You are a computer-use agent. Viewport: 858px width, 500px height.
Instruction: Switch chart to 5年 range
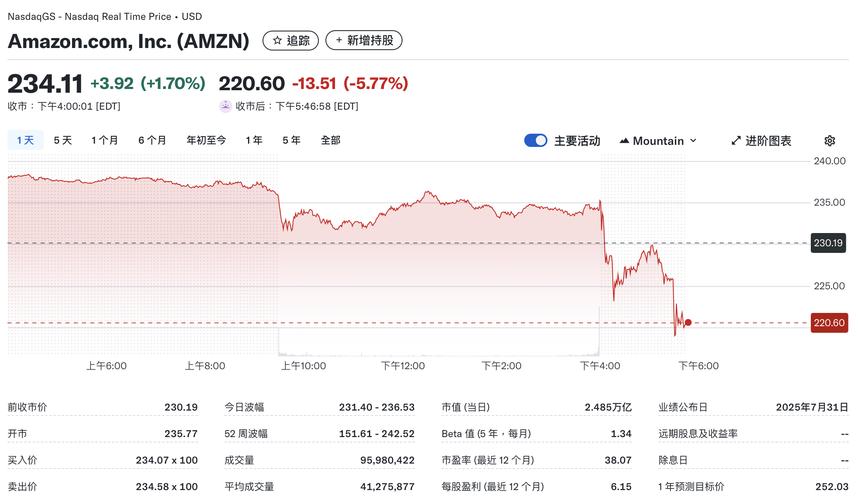pyautogui.click(x=291, y=141)
